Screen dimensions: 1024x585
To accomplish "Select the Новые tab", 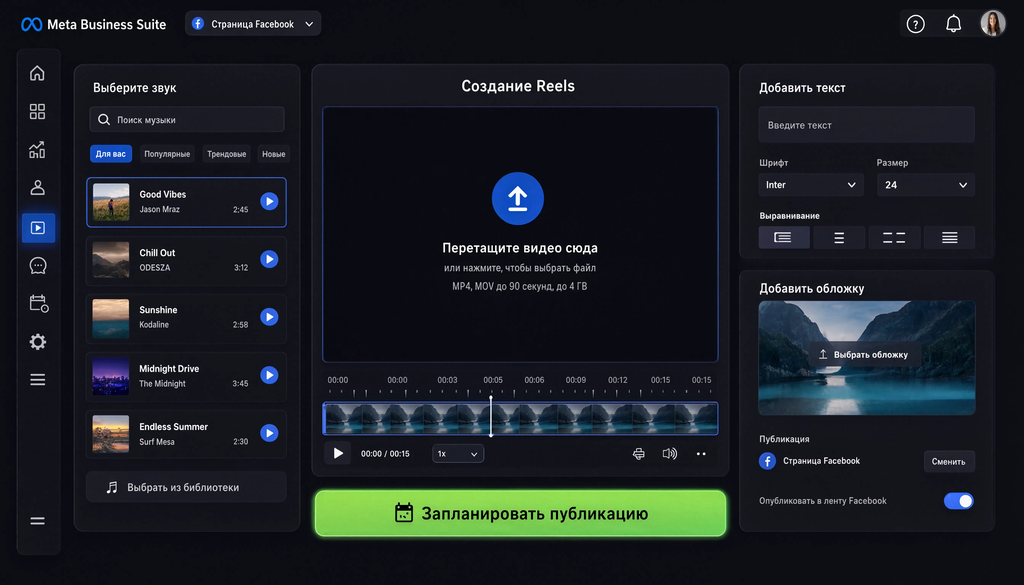I will click(274, 154).
